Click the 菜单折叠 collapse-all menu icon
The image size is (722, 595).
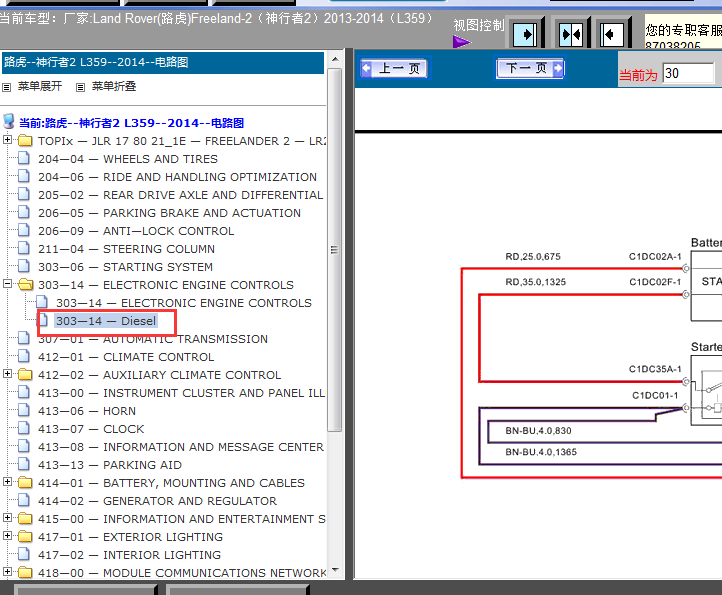click(81, 88)
